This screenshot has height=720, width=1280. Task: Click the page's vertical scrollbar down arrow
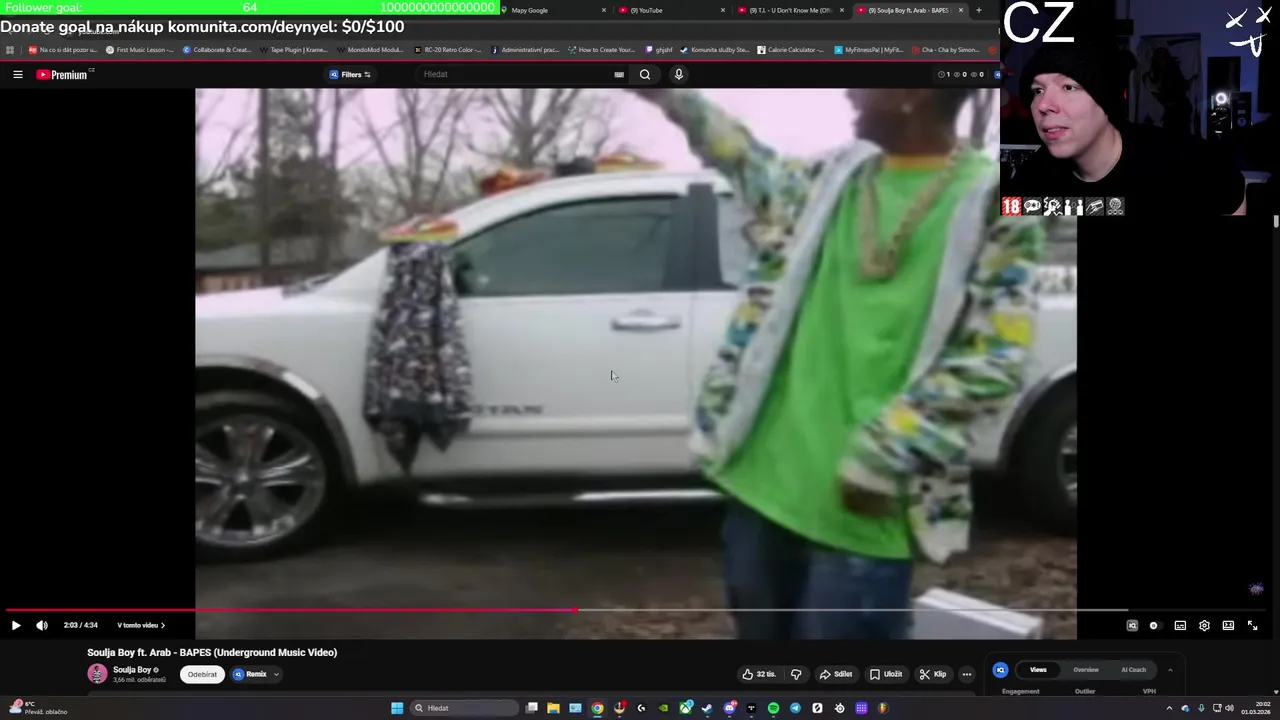(1276, 692)
